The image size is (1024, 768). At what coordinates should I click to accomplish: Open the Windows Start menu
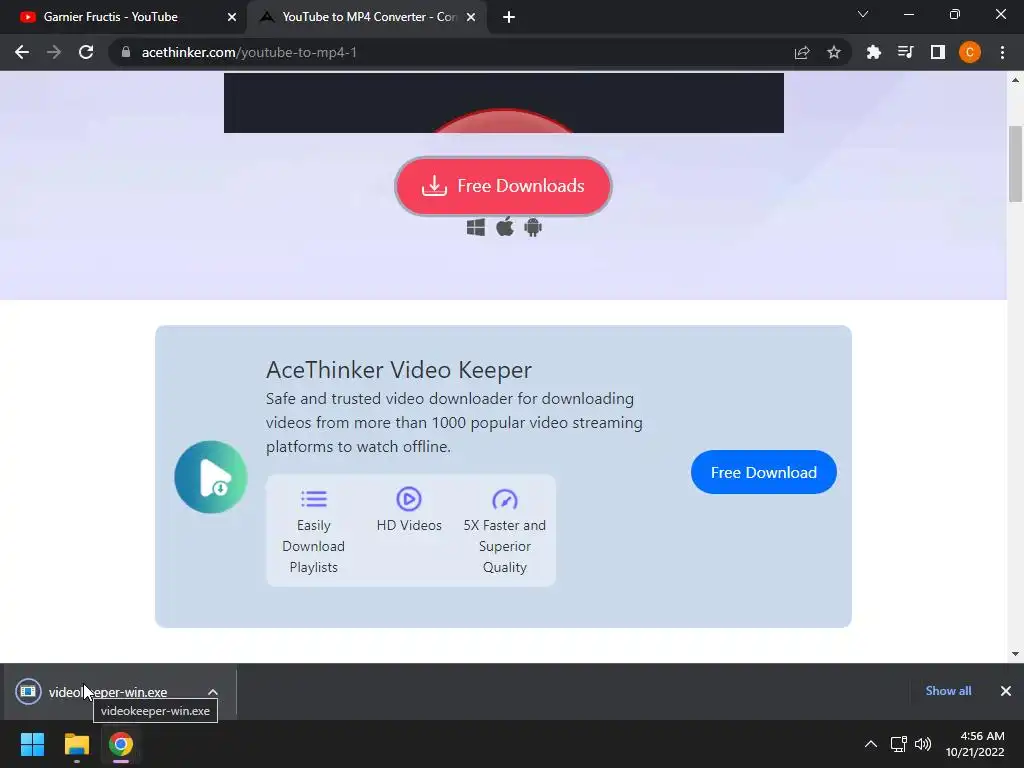point(32,744)
